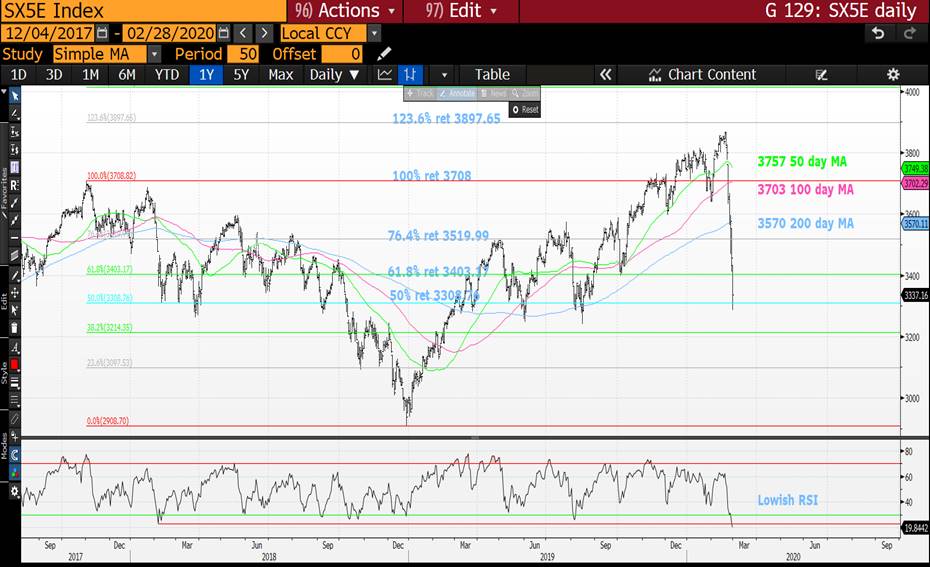Expand the chart type options arrow

tap(444, 75)
